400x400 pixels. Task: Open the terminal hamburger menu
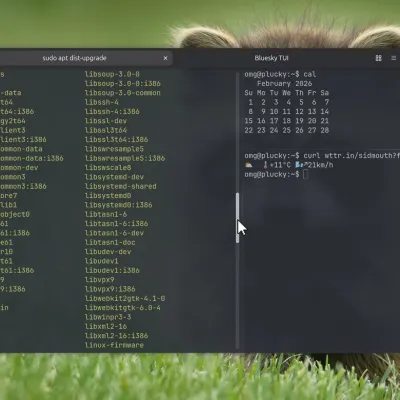pyautogui.click(x=394, y=58)
